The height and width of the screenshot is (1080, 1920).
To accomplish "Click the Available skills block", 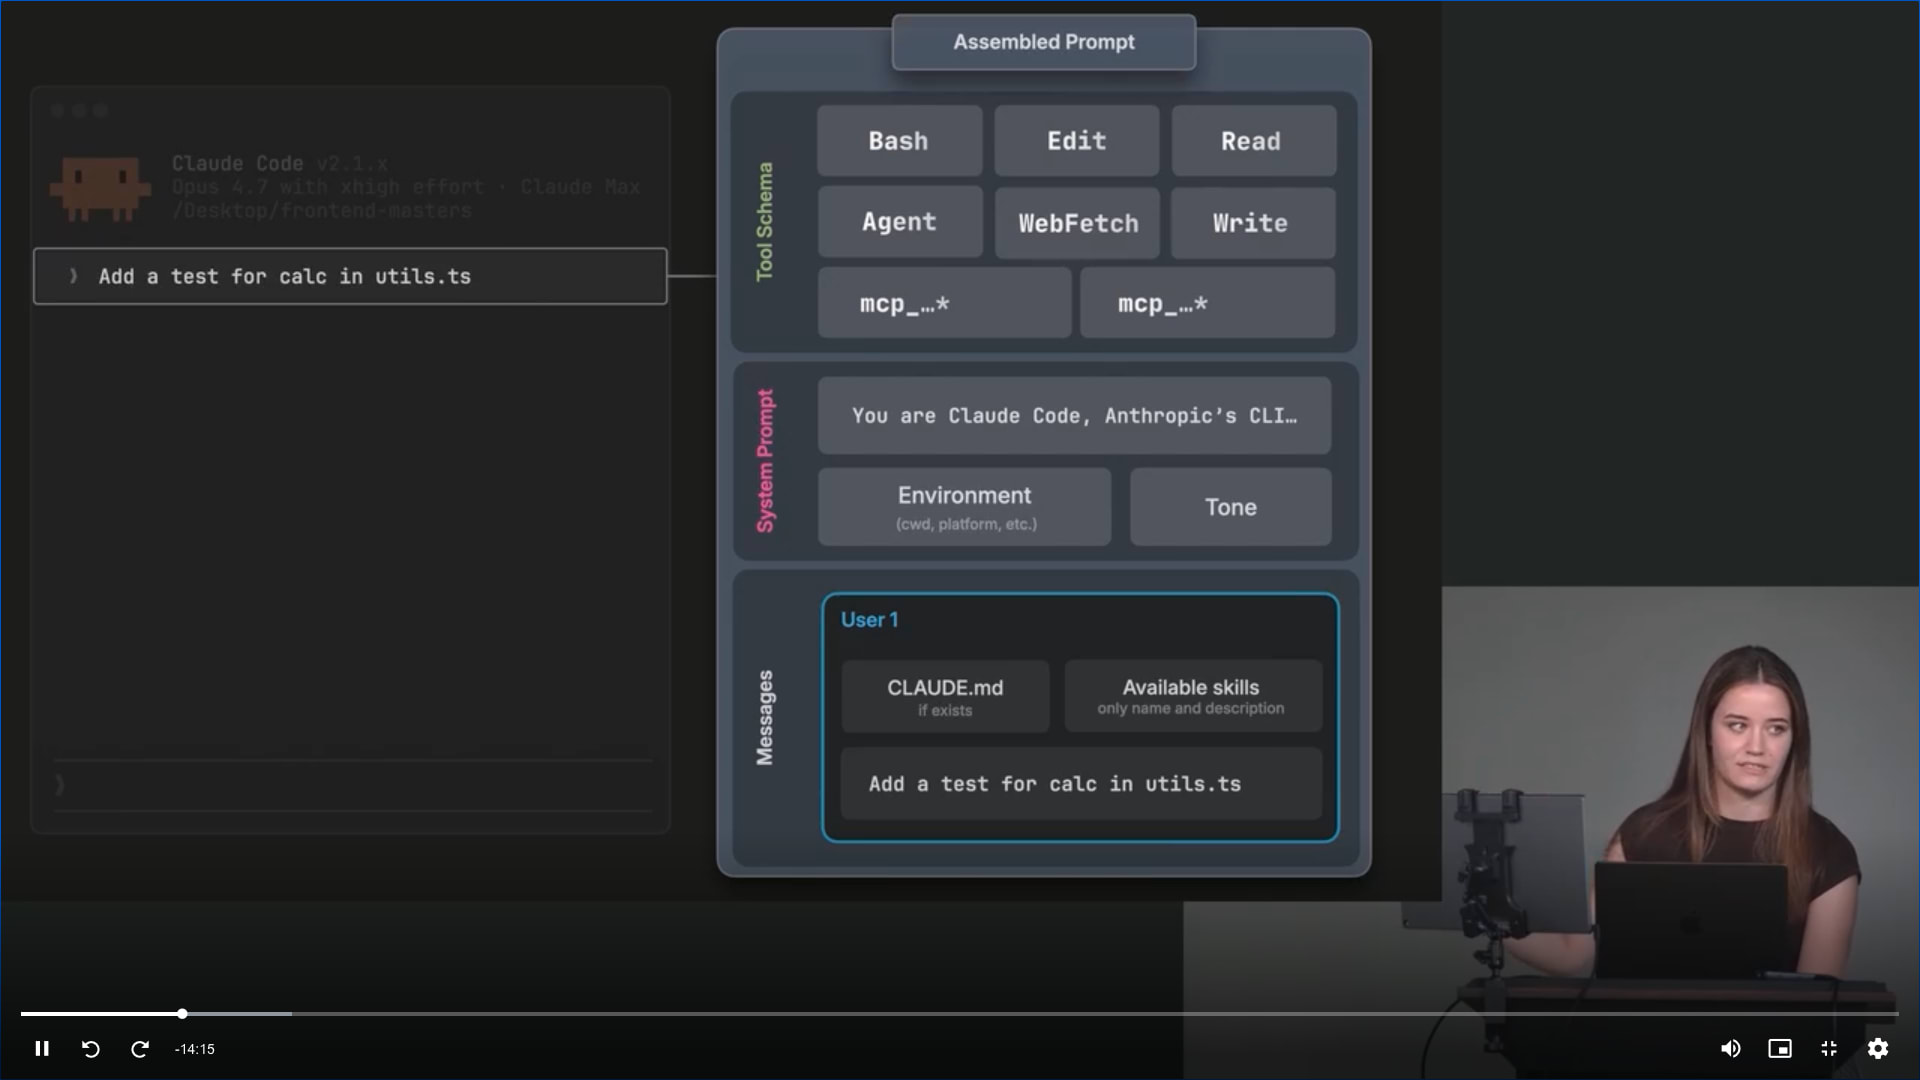I will 1193,696.
